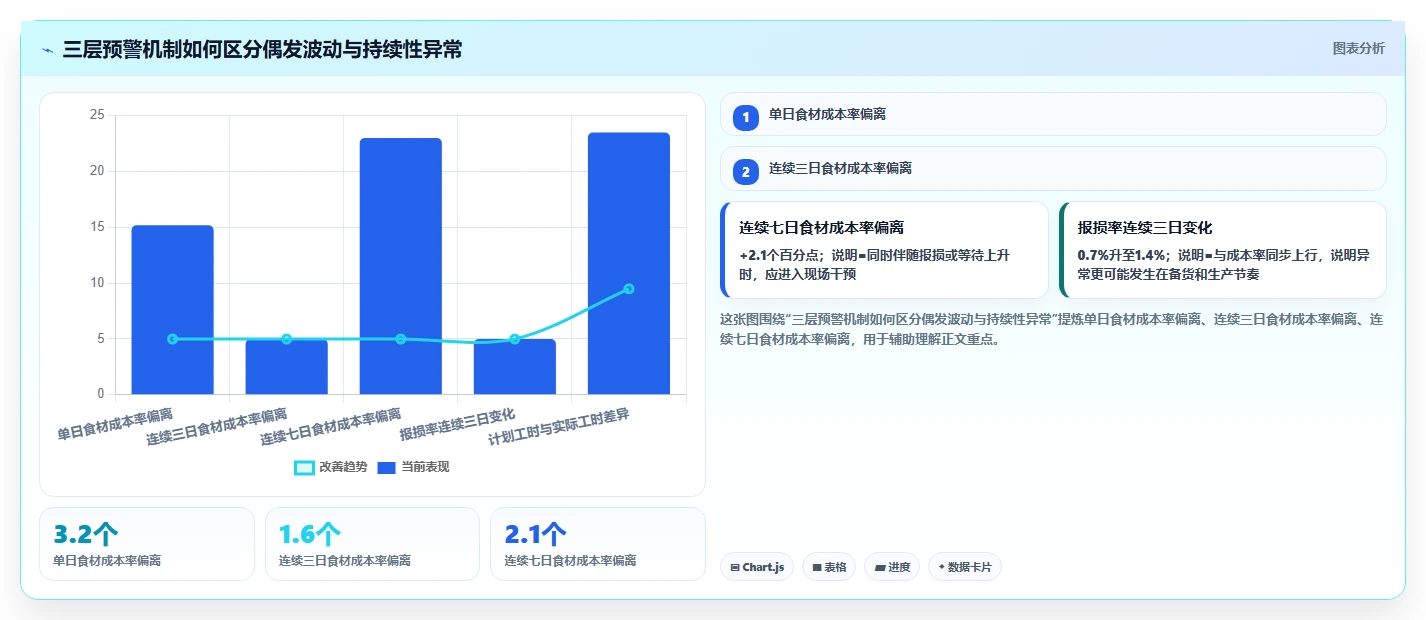This screenshot has width=1426, height=620.
Task: Open the 报损率连续三日变化 info card
Action: click(x=1223, y=250)
